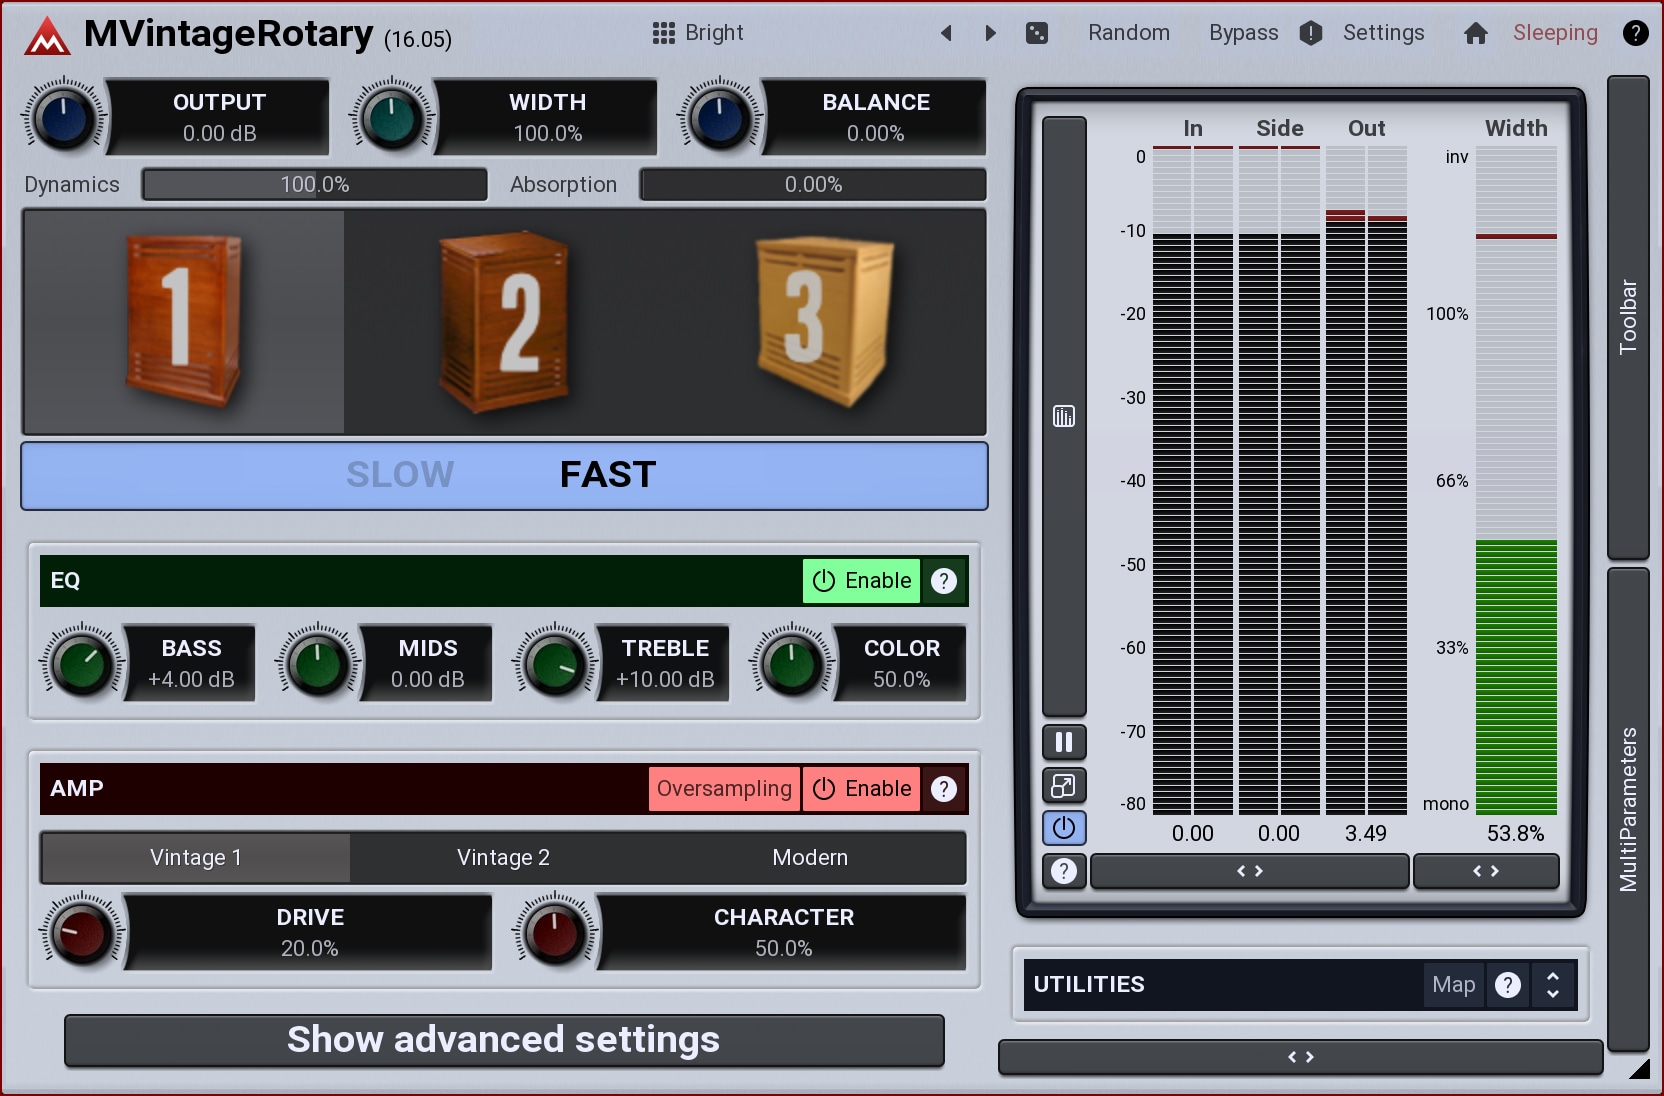Click the CHARACTER knob
The image size is (1664, 1096).
pos(555,933)
